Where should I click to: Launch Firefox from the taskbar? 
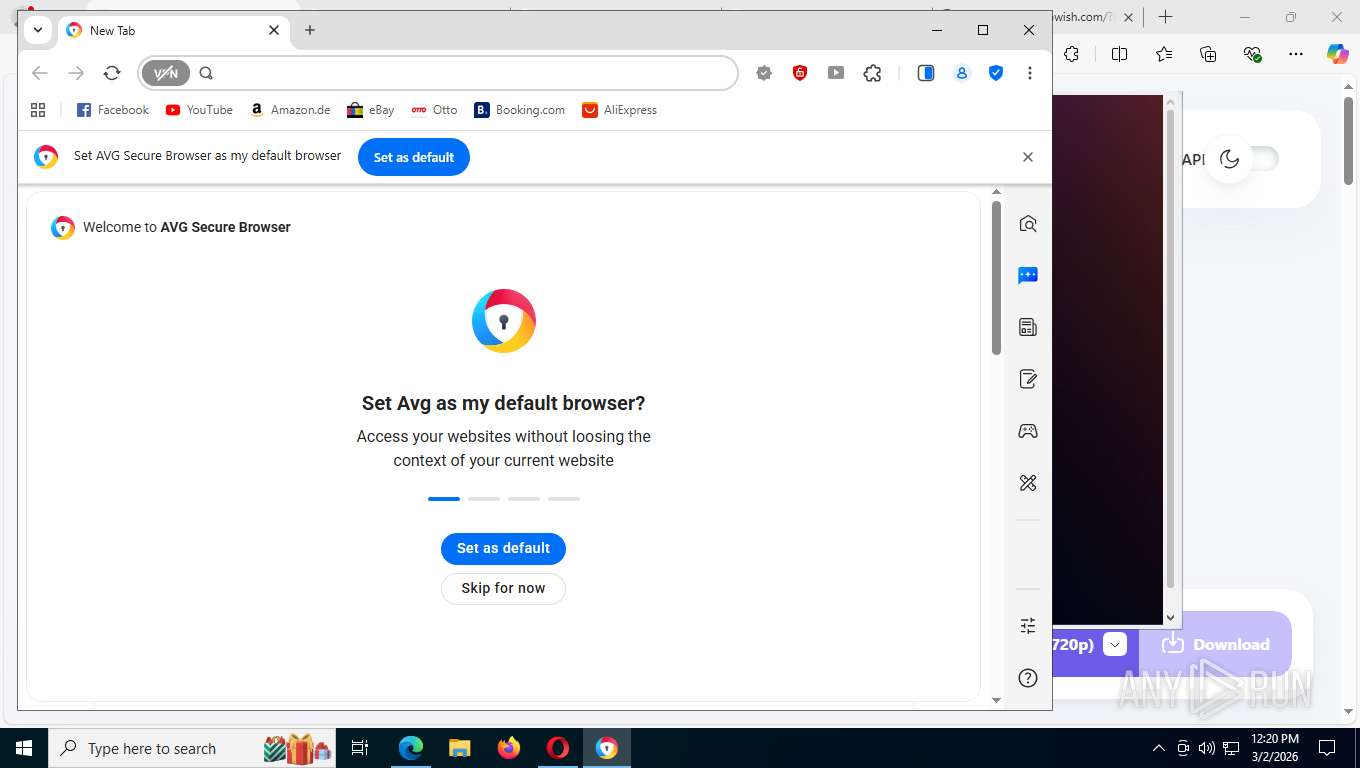[509, 748]
